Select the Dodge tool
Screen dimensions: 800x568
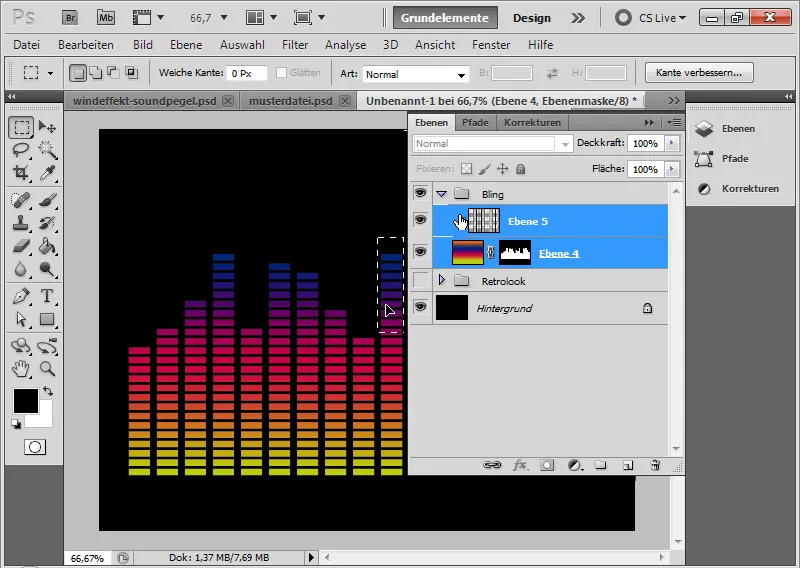pos(47,269)
